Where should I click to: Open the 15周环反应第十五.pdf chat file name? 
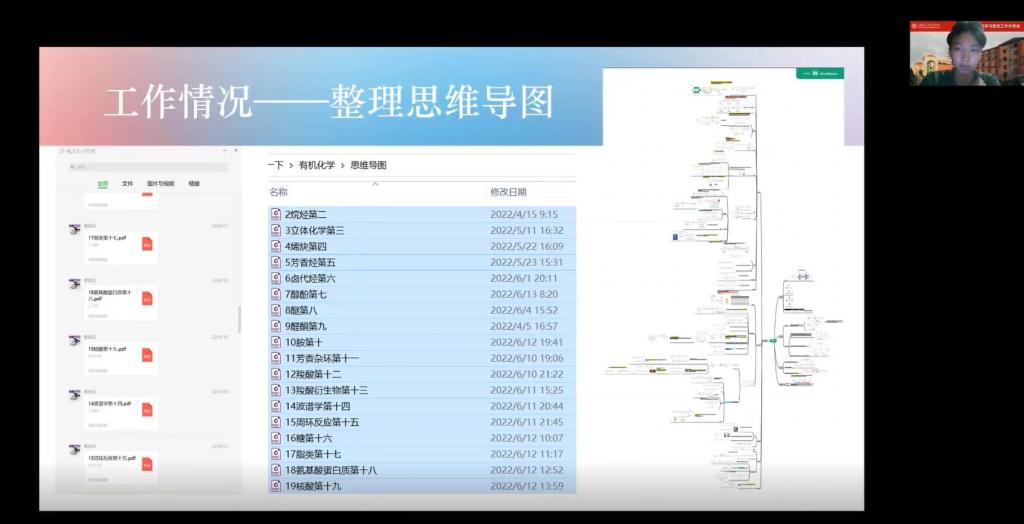coord(112,459)
